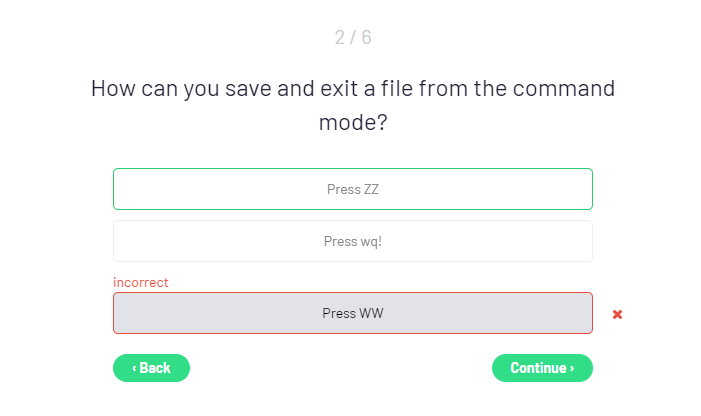Click the save and exit question text
Viewport: 701px width, 416px height.
click(x=353, y=88)
